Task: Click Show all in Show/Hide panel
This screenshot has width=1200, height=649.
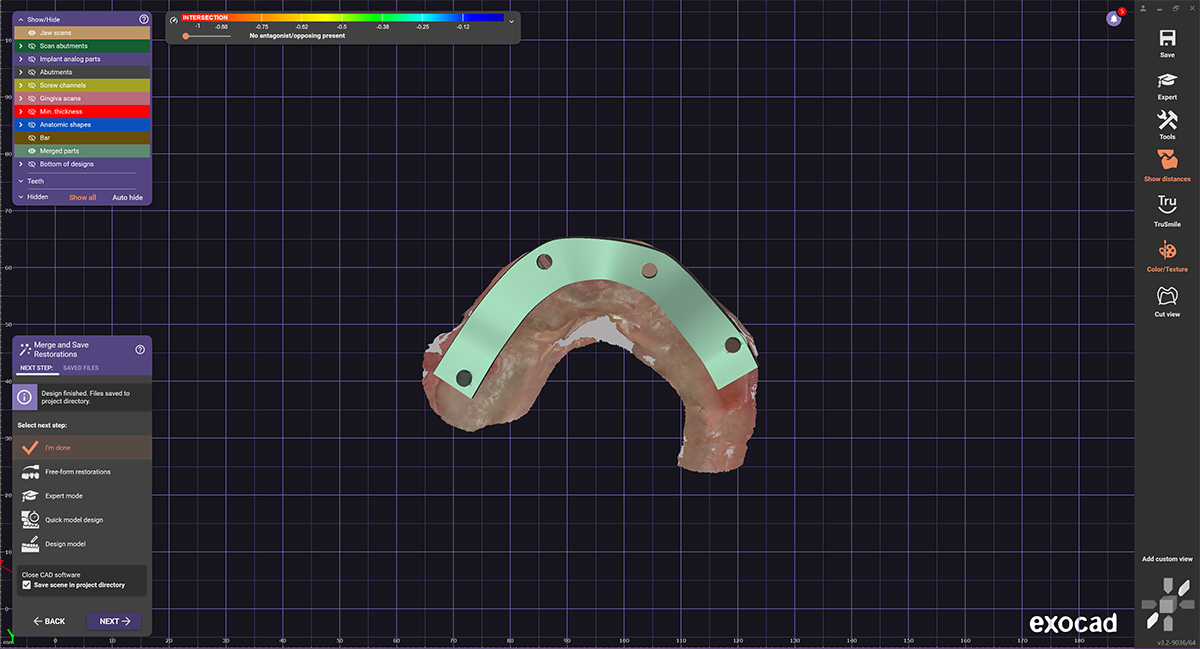Action: pyautogui.click(x=82, y=198)
